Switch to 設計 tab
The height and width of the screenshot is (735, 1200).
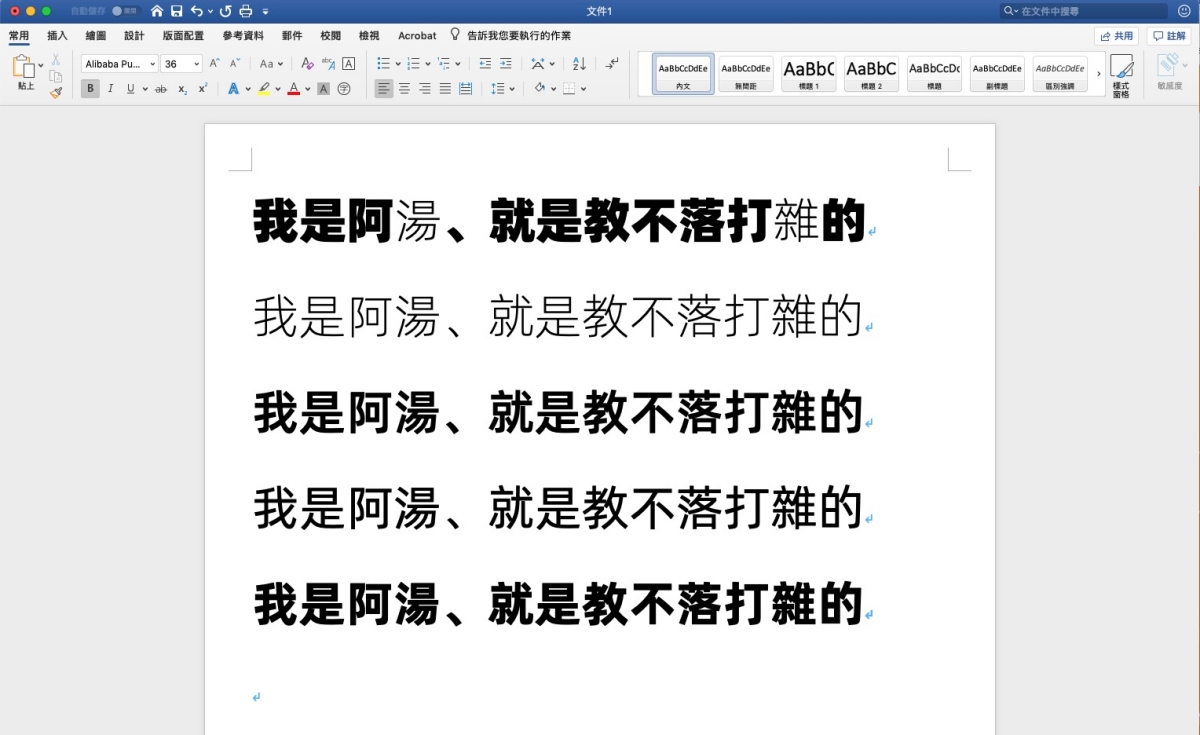[x=134, y=36]
